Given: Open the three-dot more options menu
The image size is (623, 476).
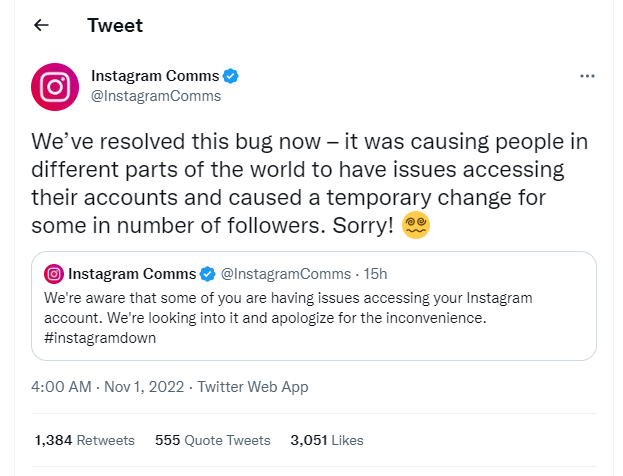Looking at the screenshot, I should (587, 76).
